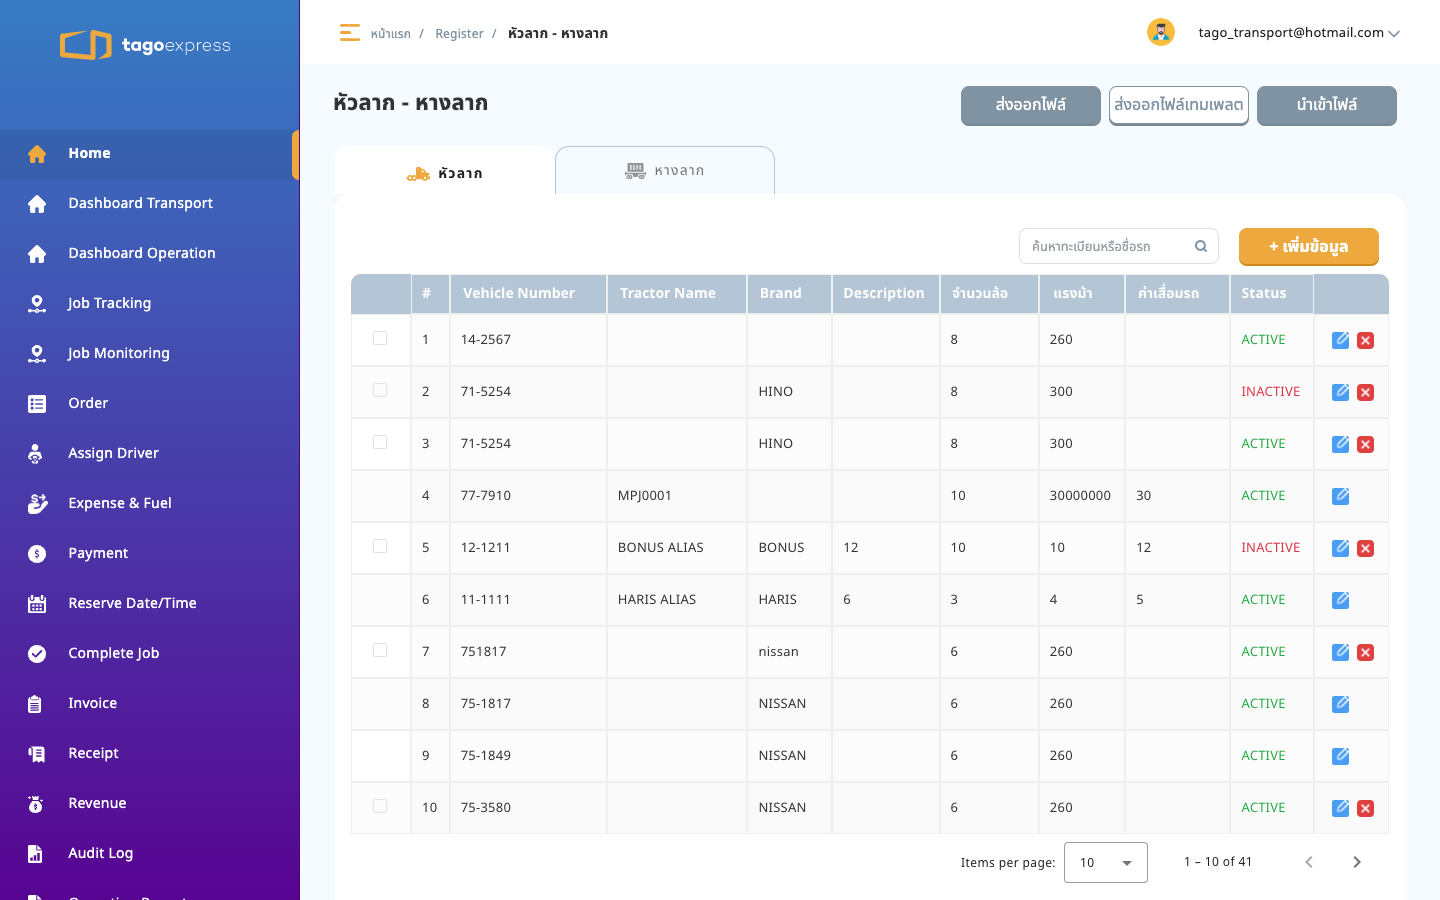Click the + เพิ่มข้อมูล button
Image resolution: width=1440 pixels, height=900 pixels.
[1309, 247]
